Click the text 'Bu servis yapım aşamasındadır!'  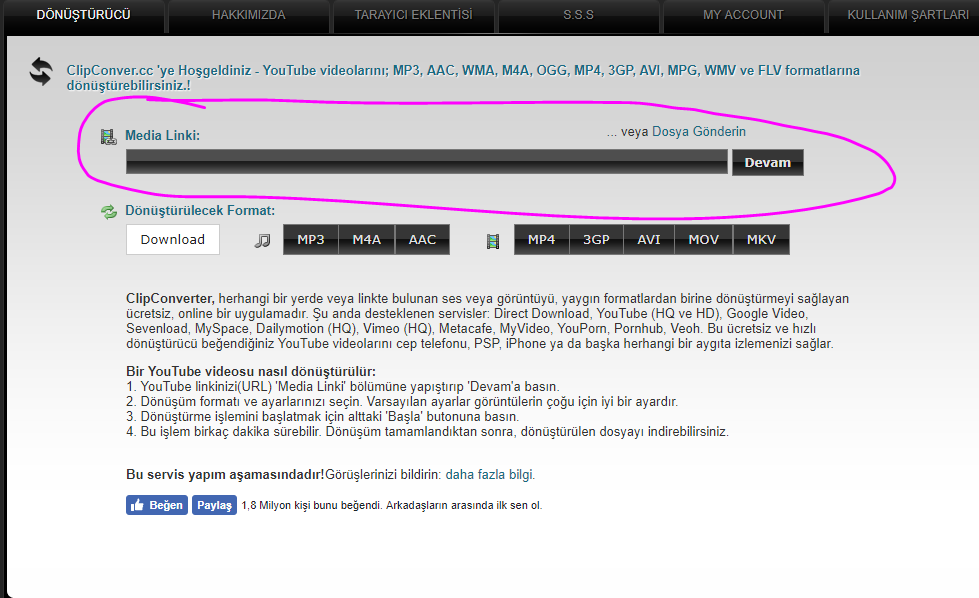(225, 474)
